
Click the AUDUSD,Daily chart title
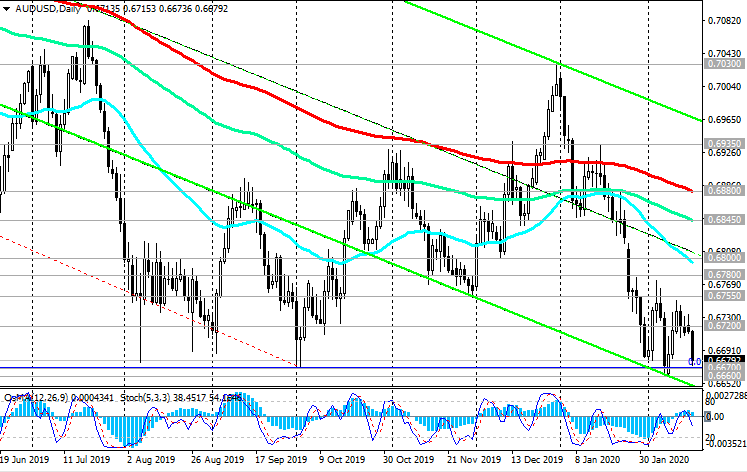48,9
